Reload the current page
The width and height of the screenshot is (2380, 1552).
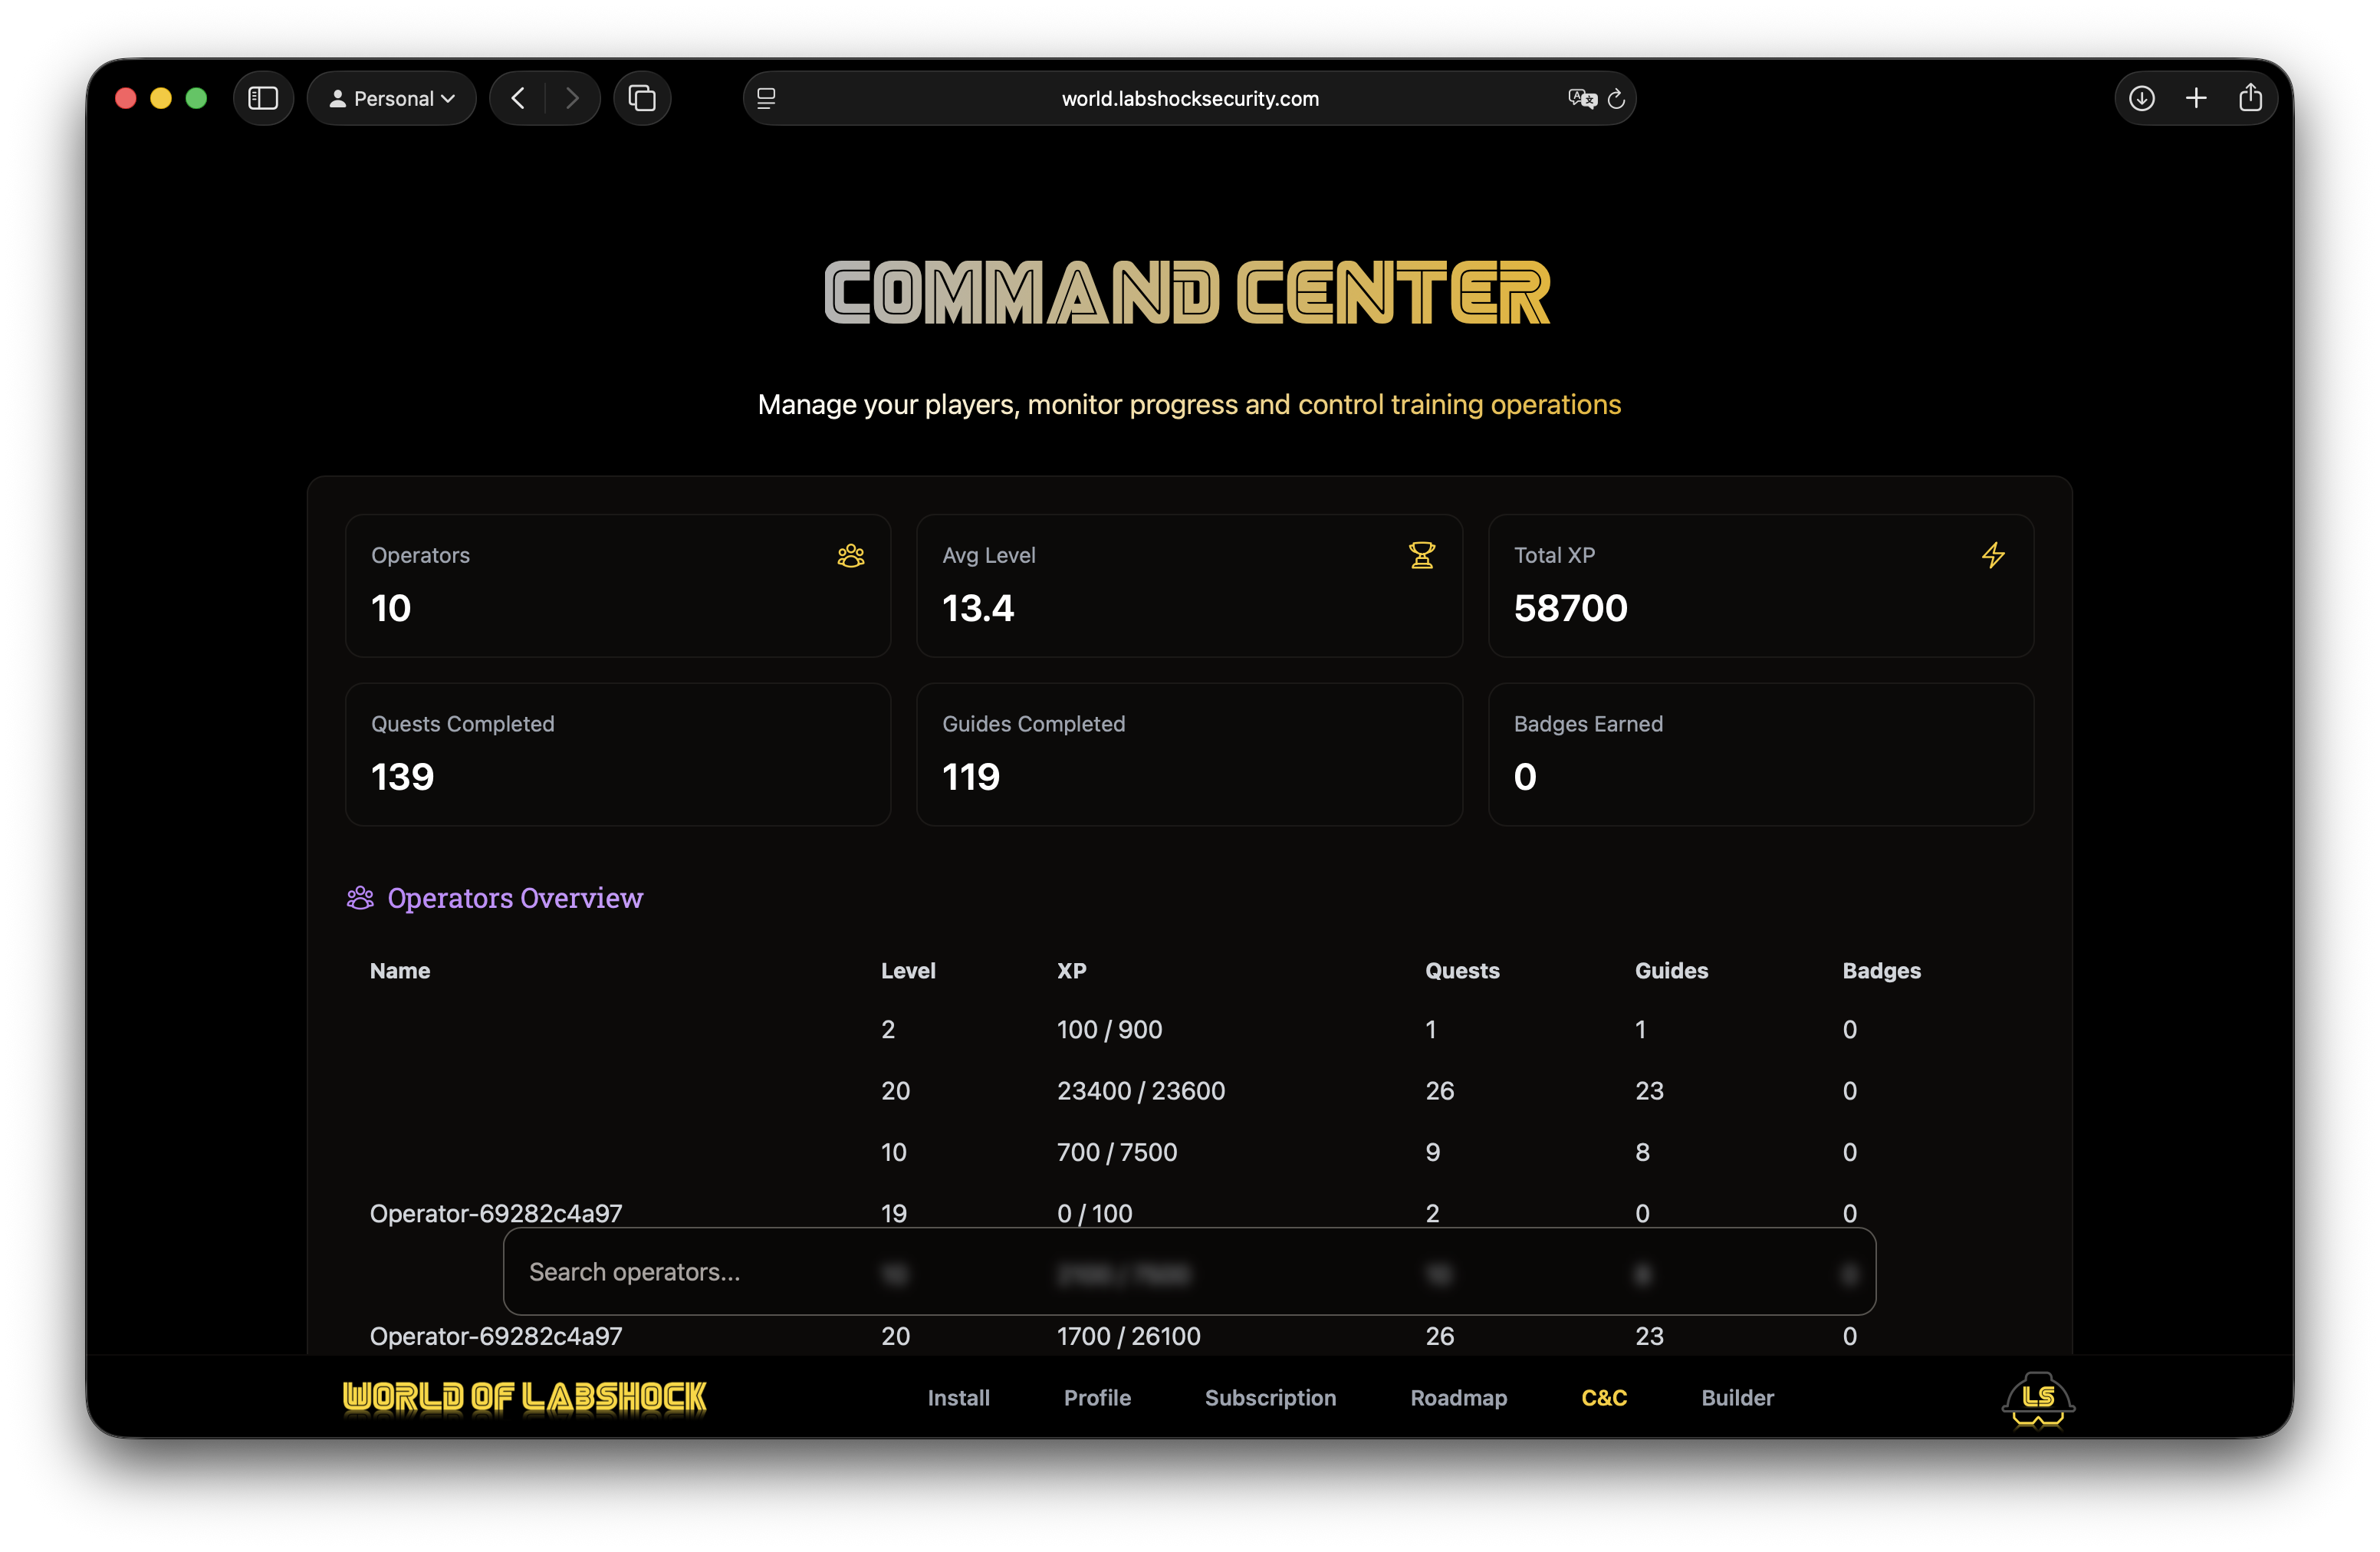(1616, 98)
